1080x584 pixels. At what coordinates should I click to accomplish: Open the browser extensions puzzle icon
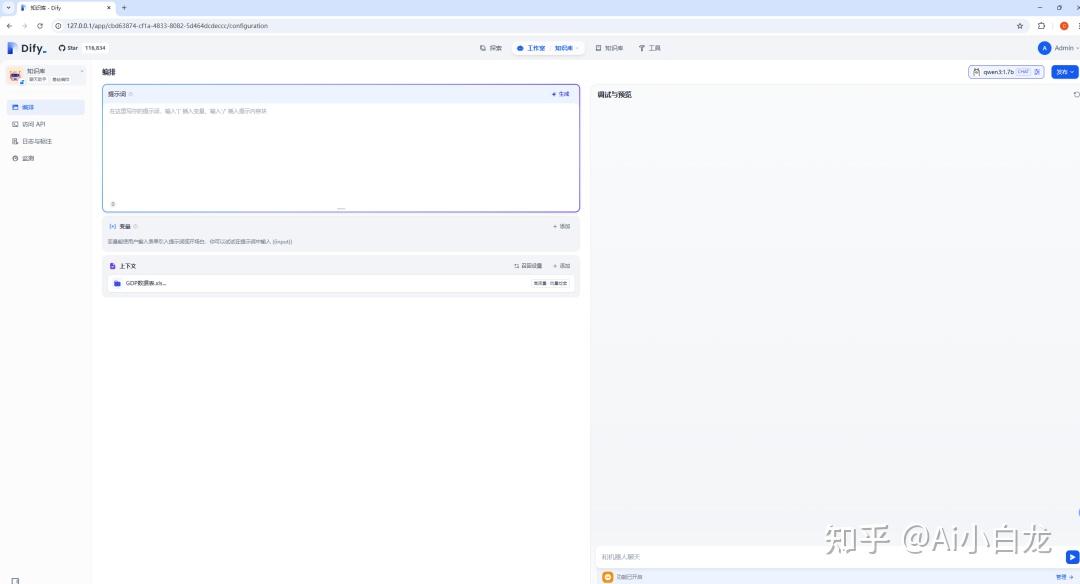click(x=1042, y=26)
